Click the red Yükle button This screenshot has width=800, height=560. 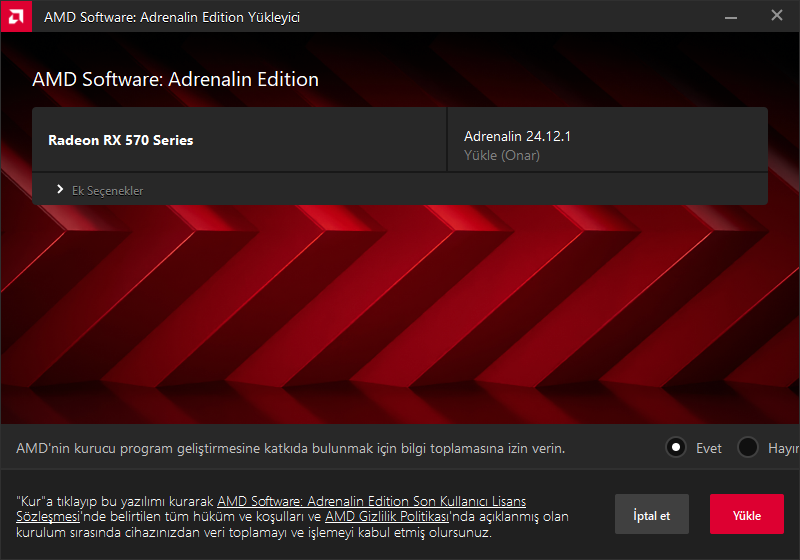click(x=746, y=514)
